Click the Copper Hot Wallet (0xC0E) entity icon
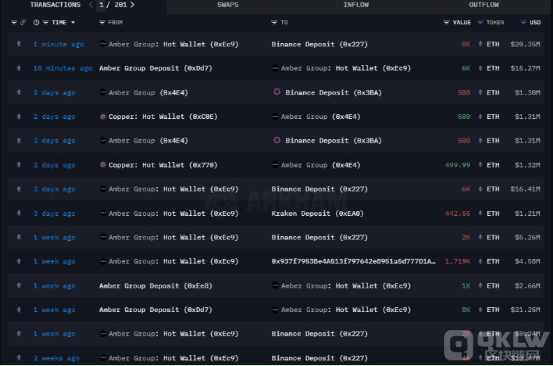 tap(103, 116)
